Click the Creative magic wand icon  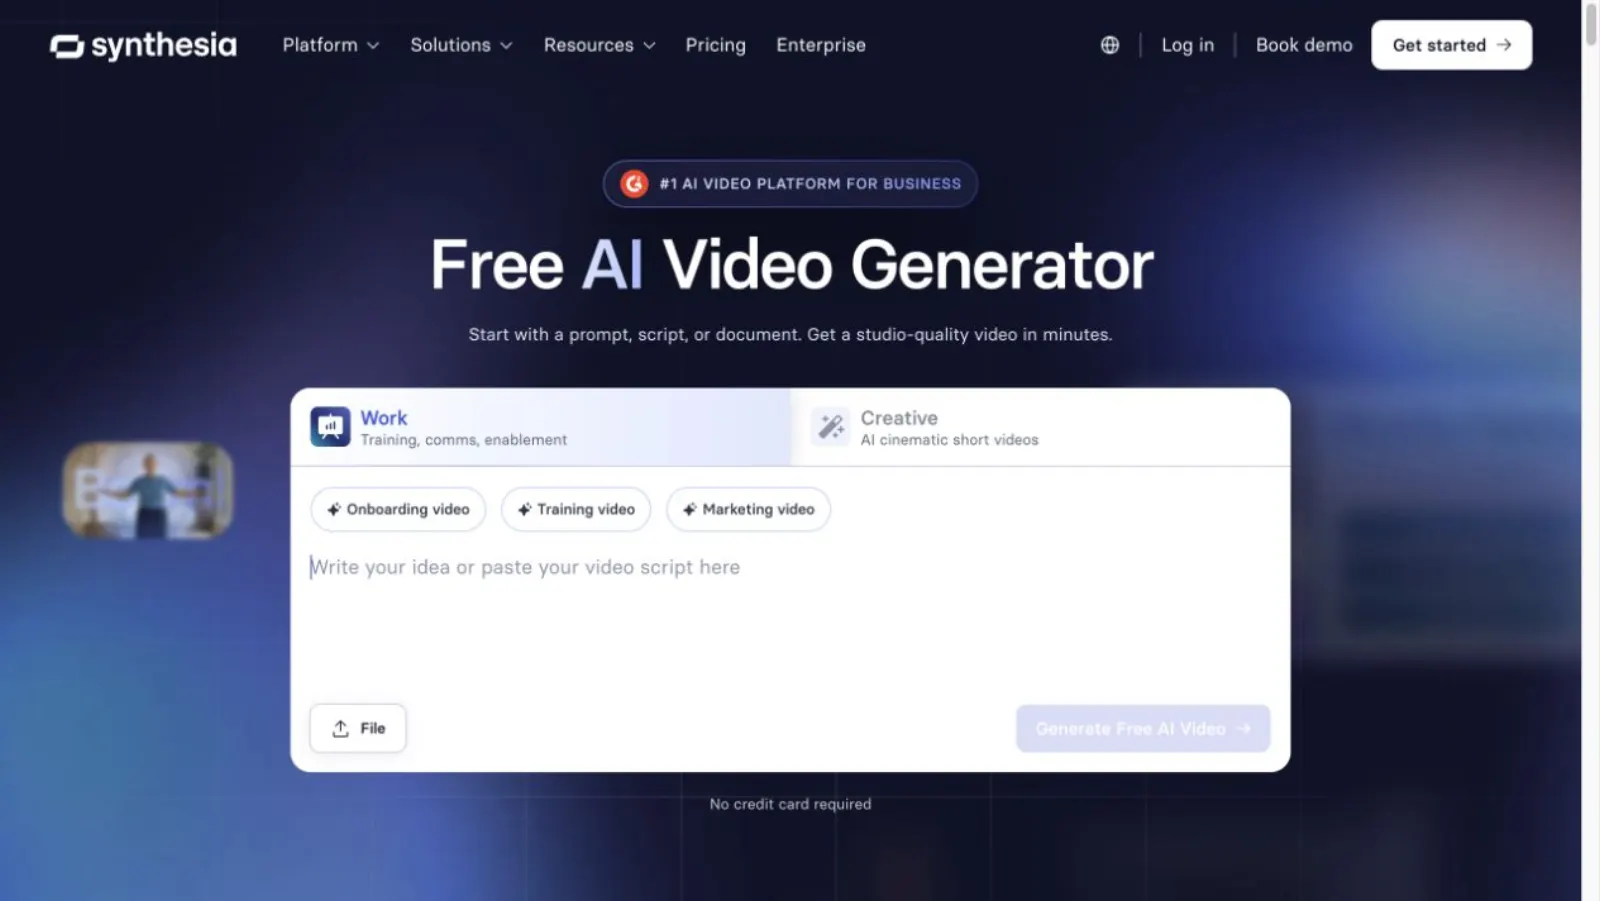(830, 427)
